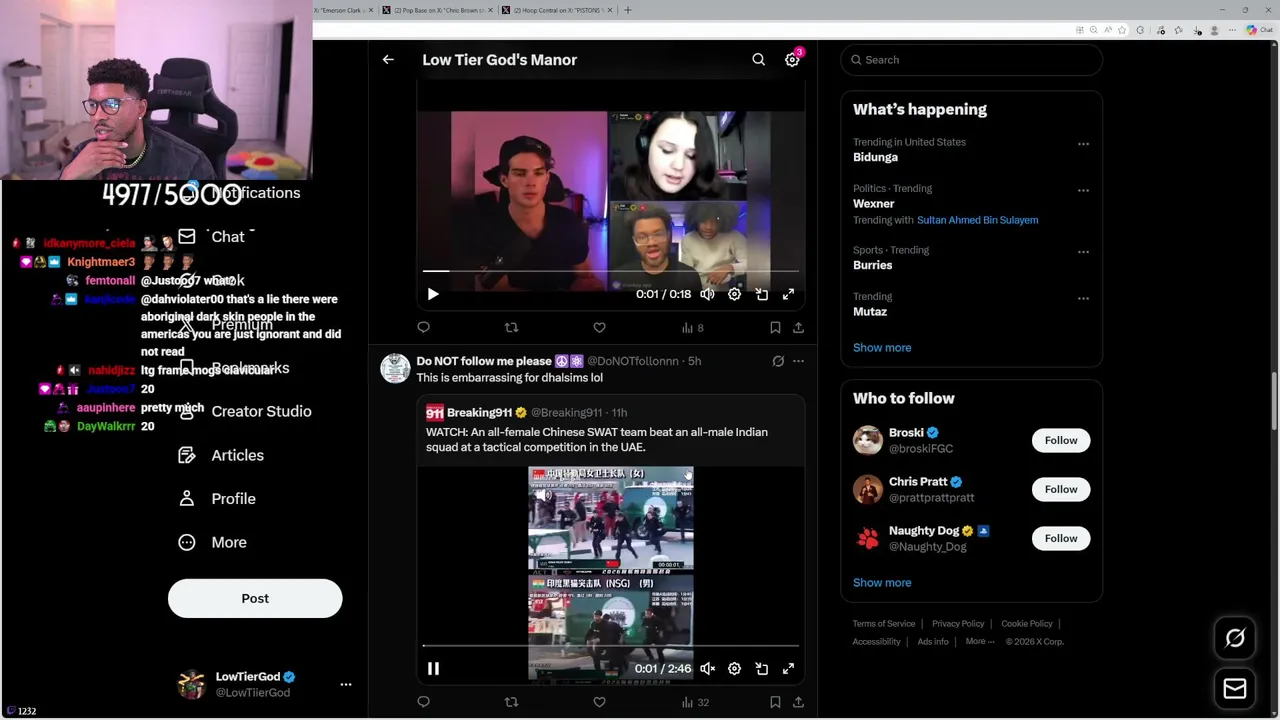Open the floating messages envelope button
The image size is (1280, 720).
1235,688
